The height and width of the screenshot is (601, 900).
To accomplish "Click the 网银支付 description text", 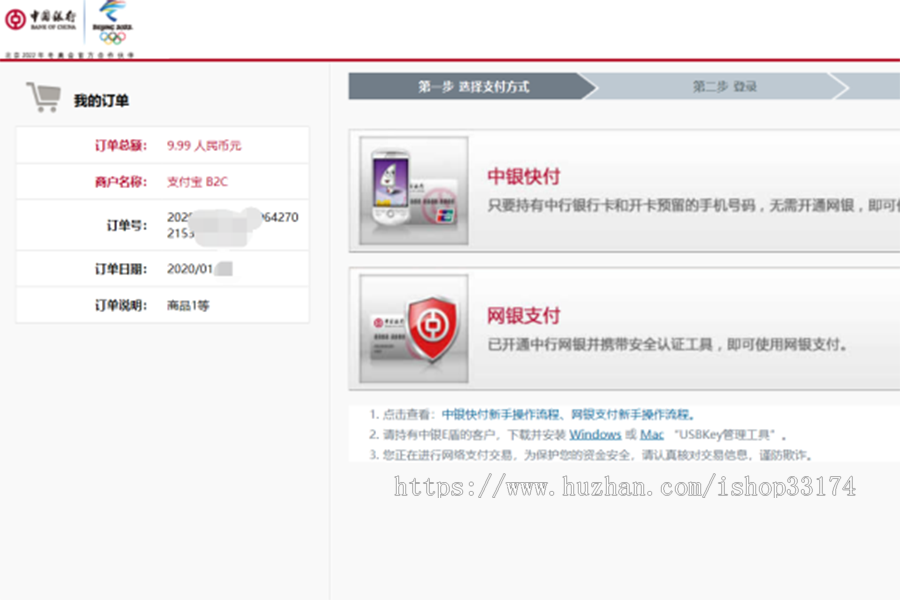I will [667, 345].
